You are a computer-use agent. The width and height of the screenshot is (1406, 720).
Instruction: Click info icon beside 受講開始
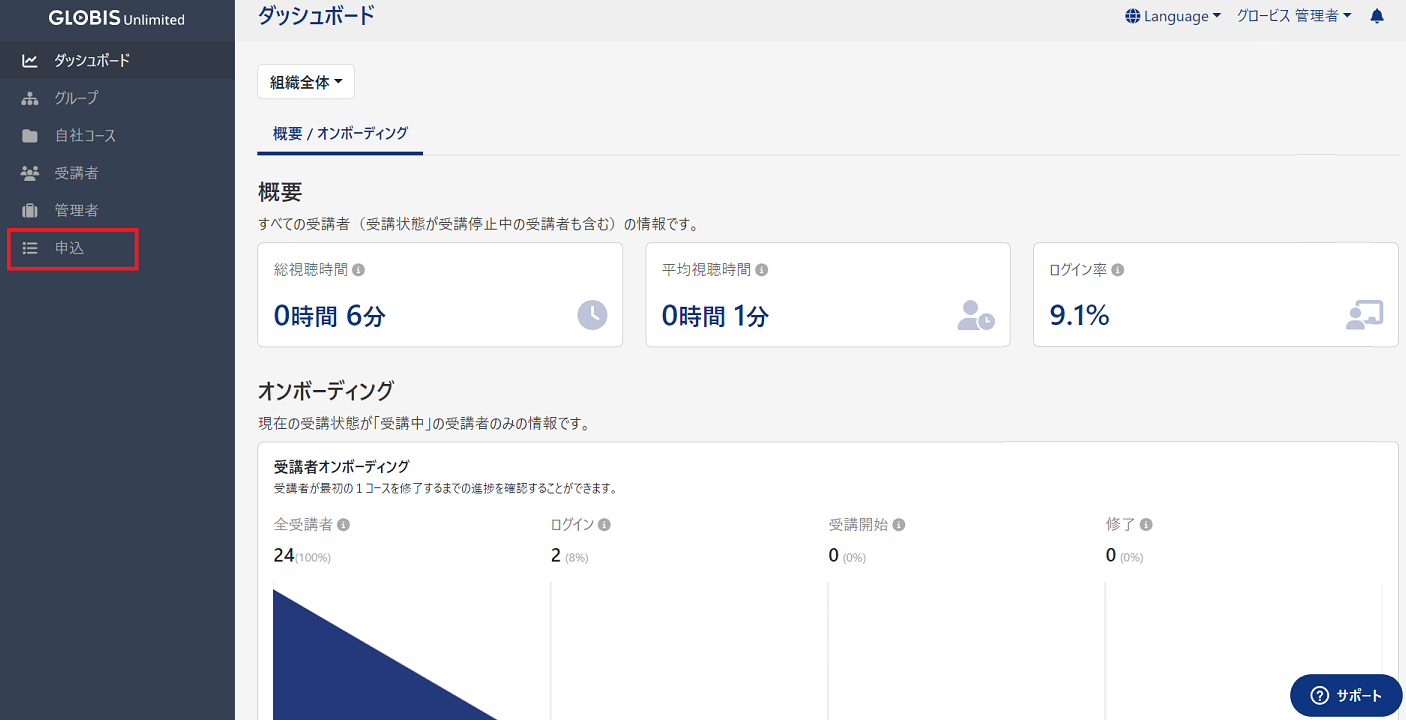[x=899, y=525]
